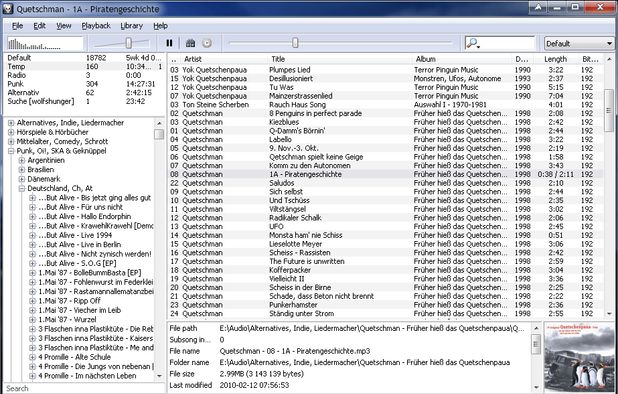Expand Mittelalter, Comedy, Schrott node

(x=11, y=141)
